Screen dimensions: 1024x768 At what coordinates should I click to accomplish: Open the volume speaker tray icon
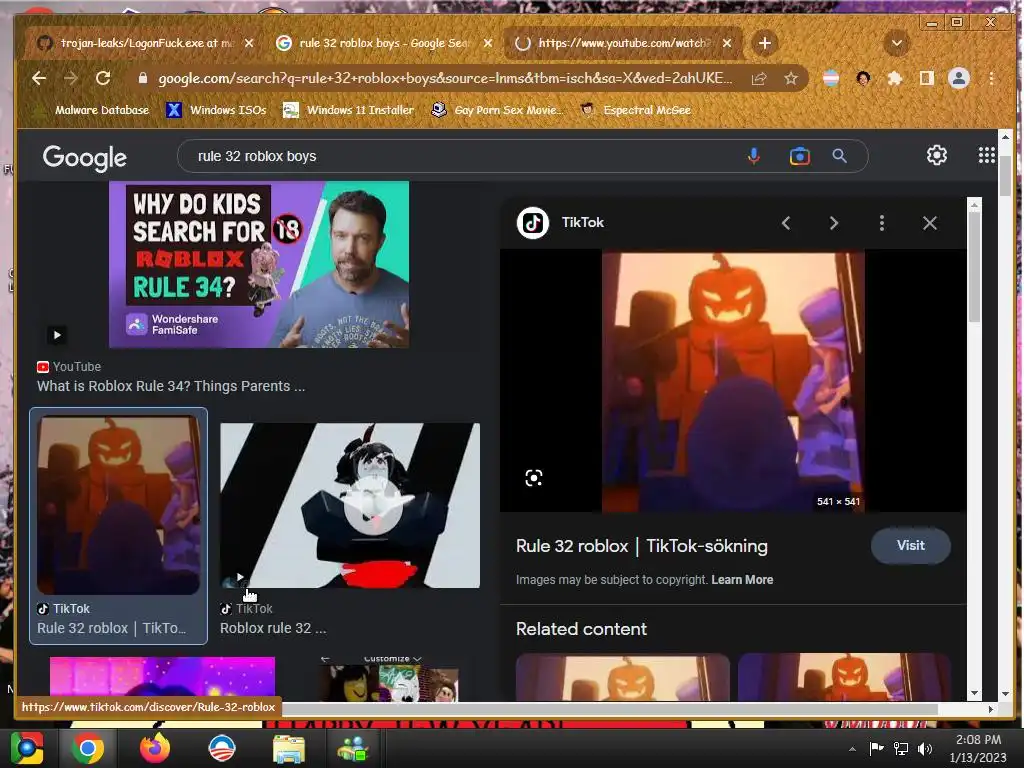click(925, 748)
